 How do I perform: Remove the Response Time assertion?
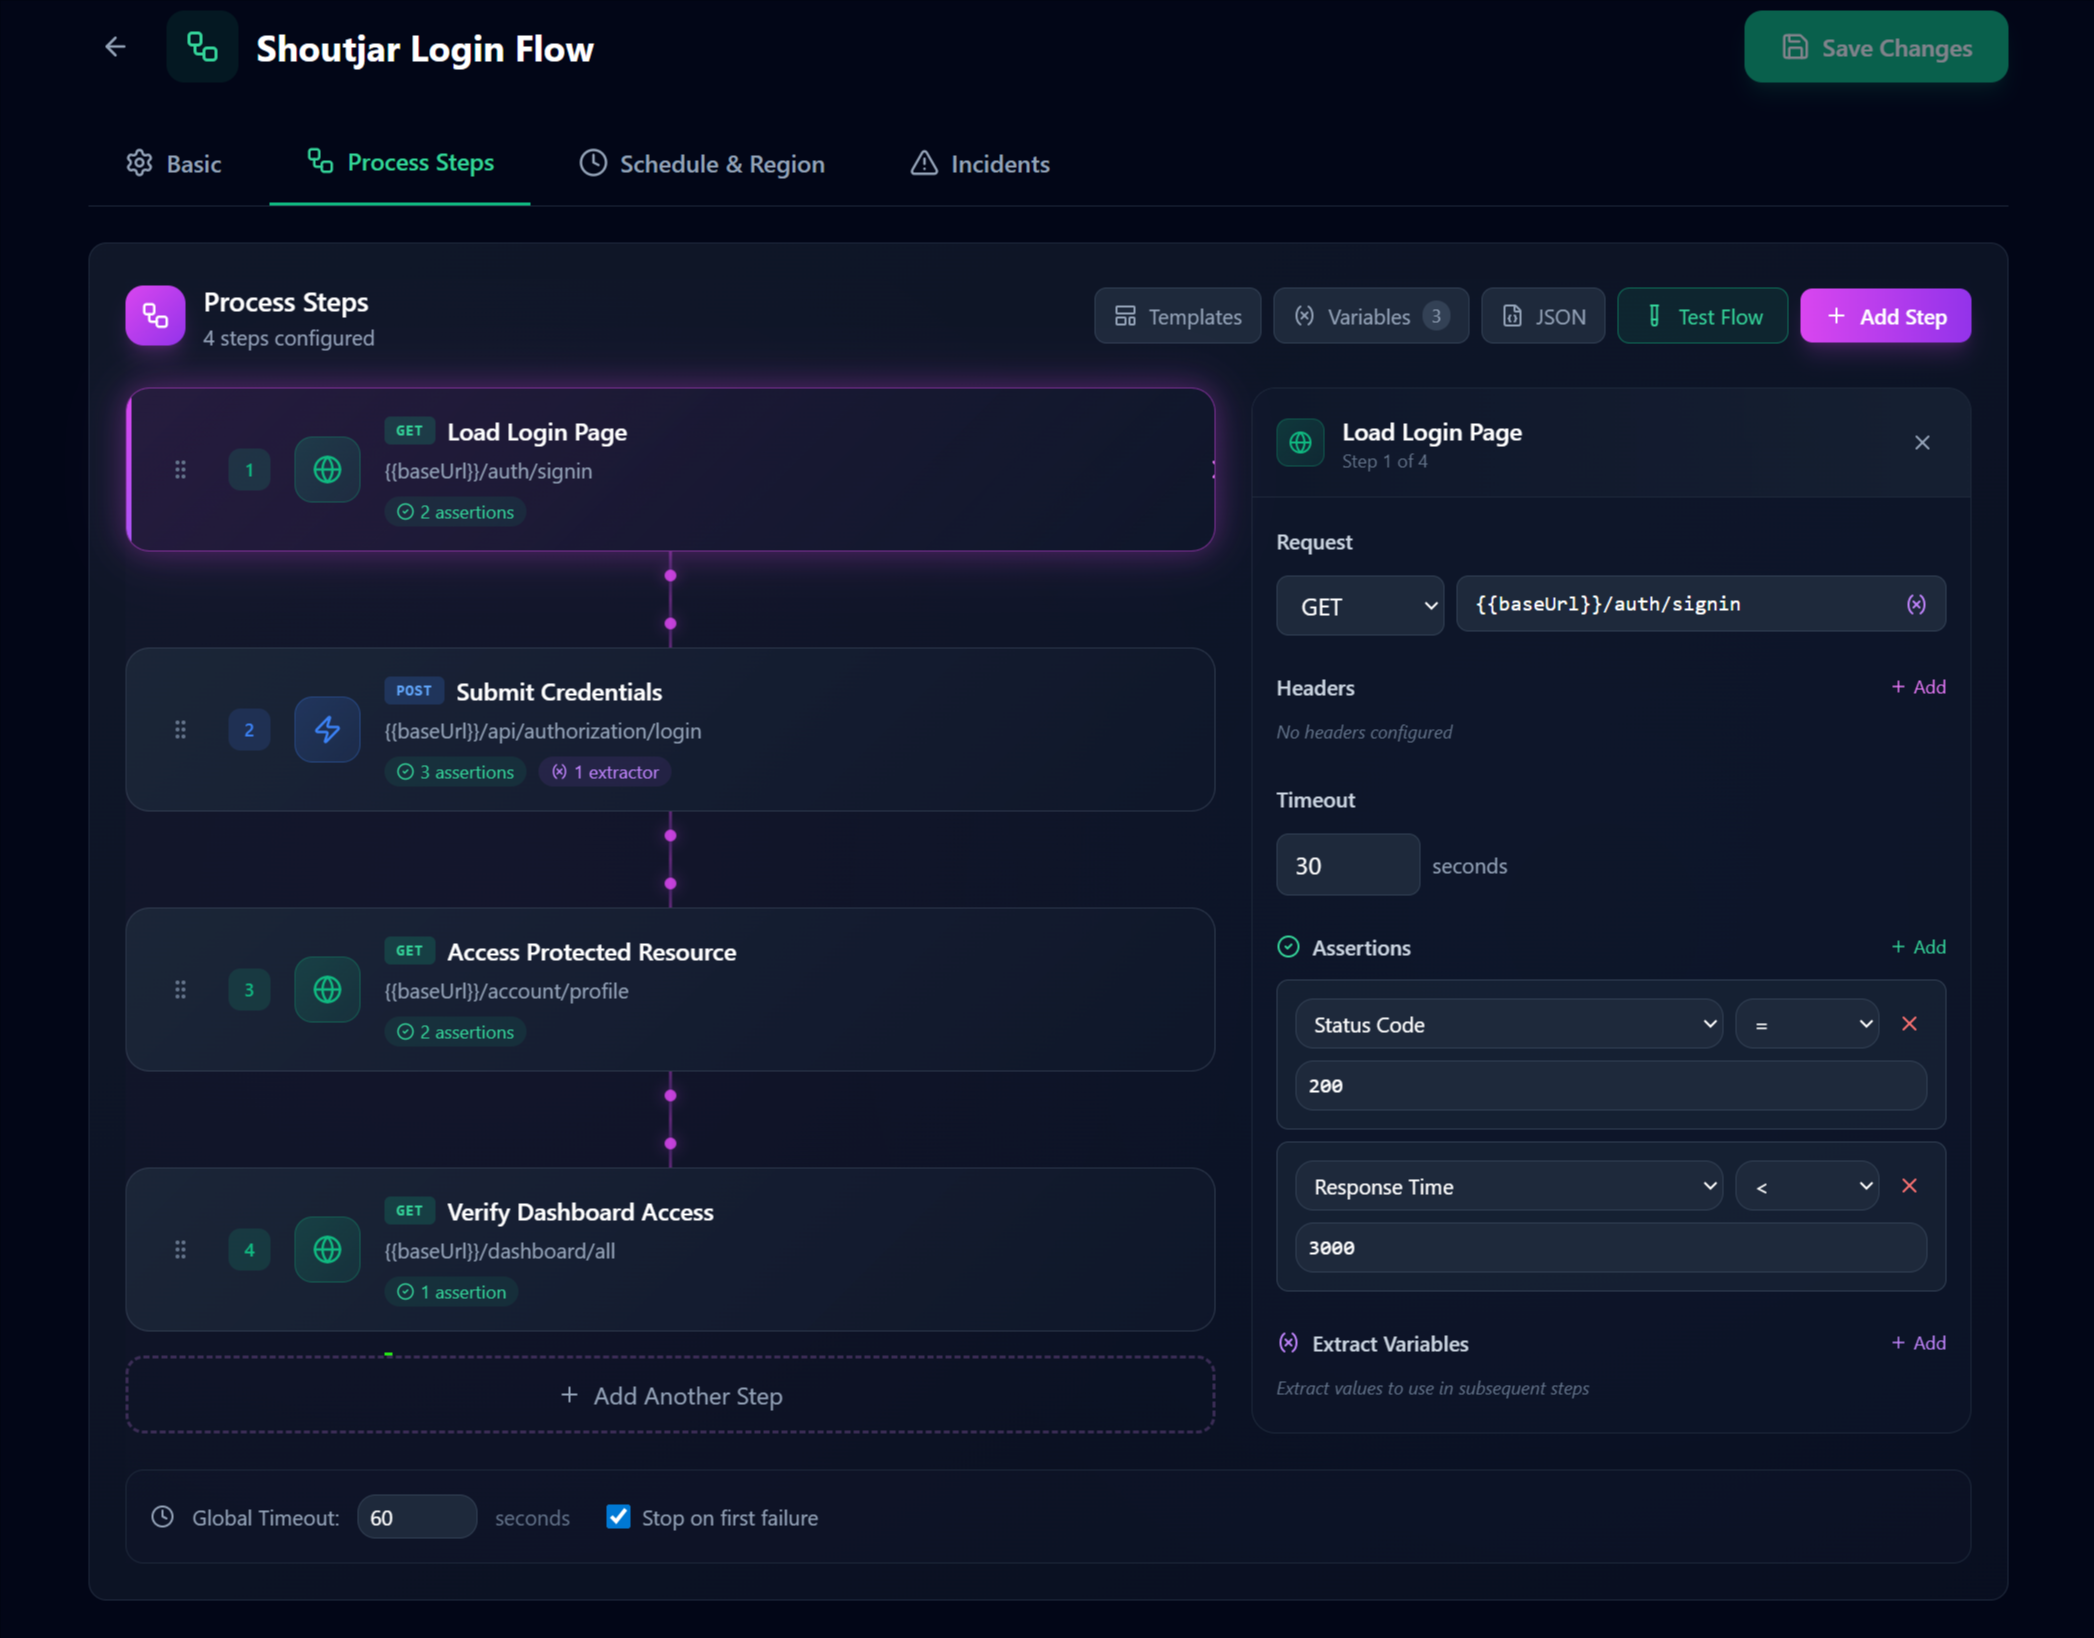point(1909,1185)
